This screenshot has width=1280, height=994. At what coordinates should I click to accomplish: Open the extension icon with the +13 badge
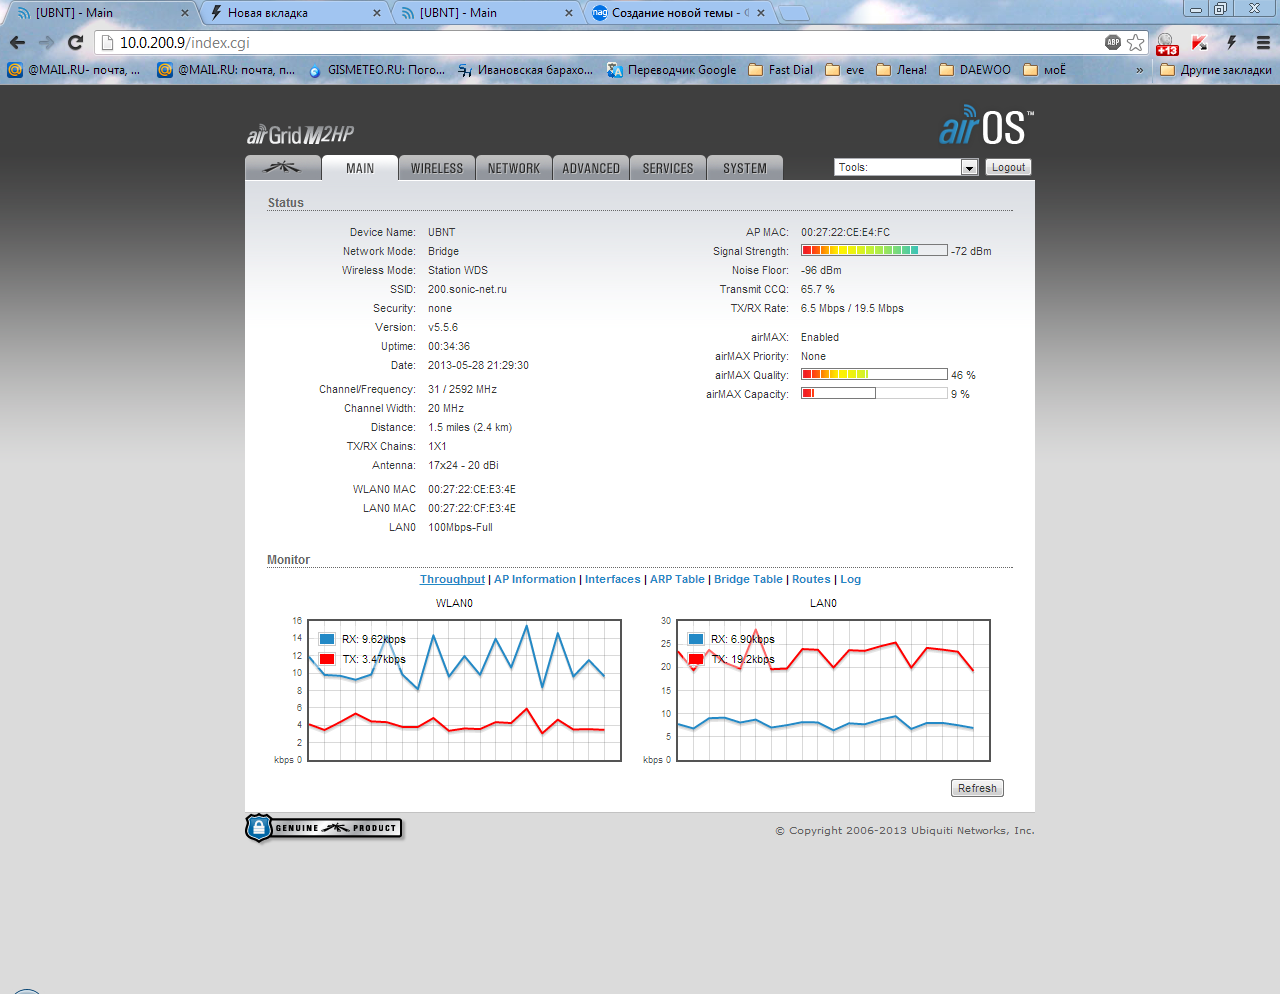click(1166, 43)
